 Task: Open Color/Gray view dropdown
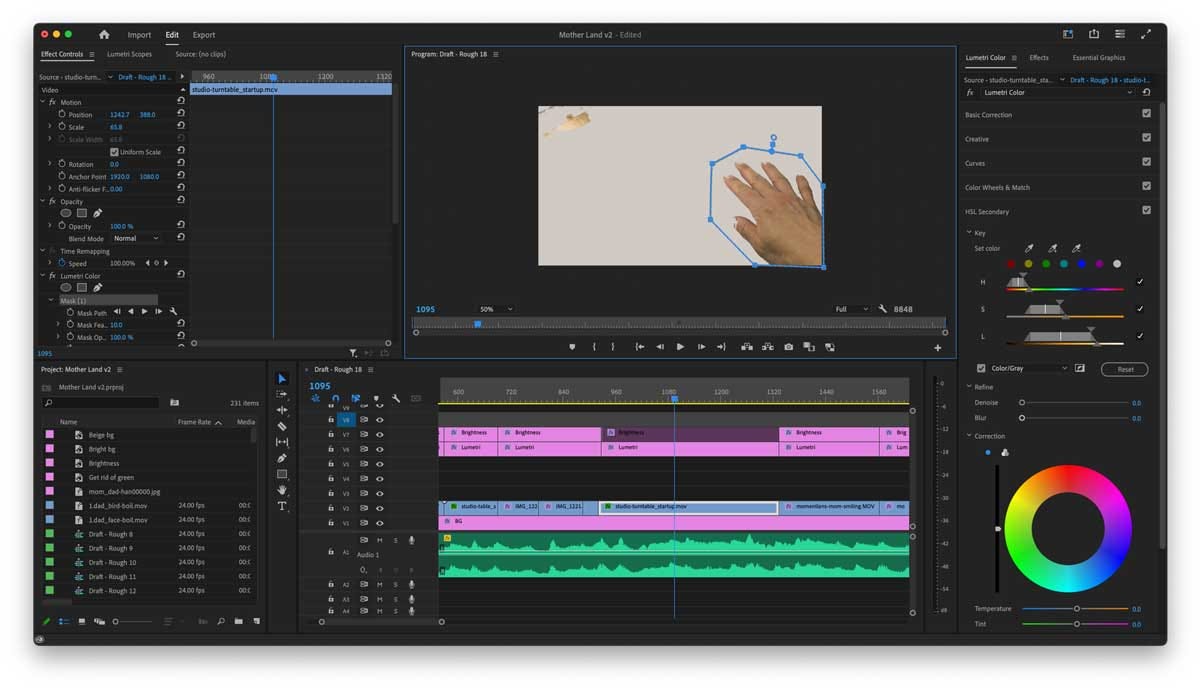1029,369
